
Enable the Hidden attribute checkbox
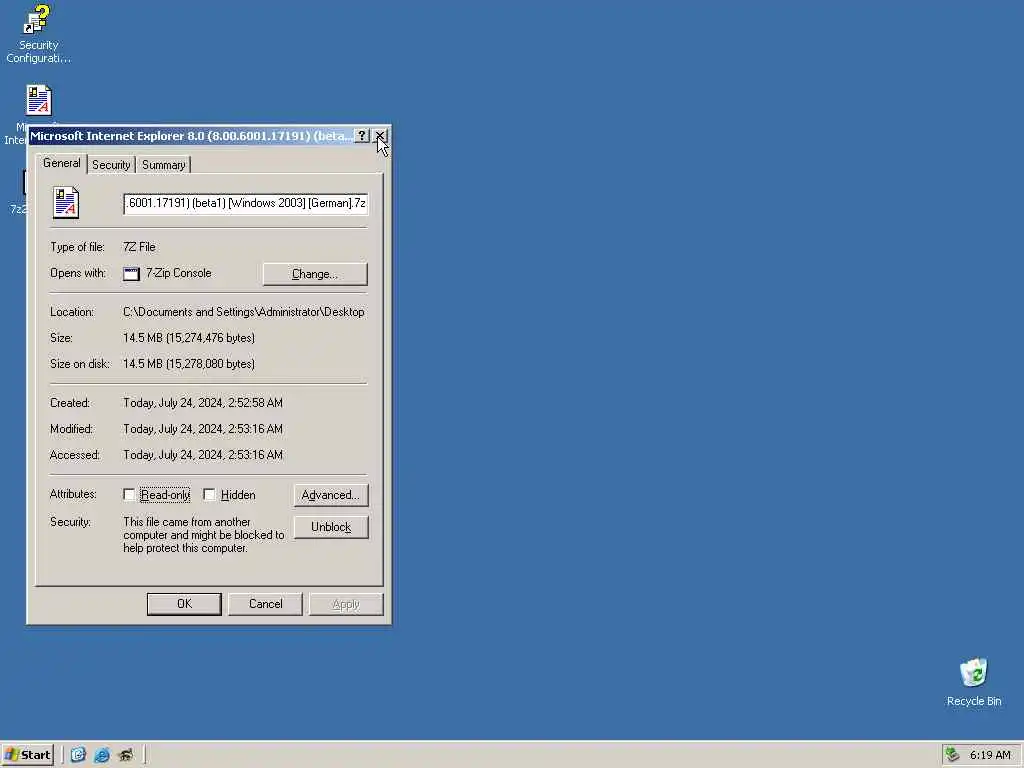209,495
